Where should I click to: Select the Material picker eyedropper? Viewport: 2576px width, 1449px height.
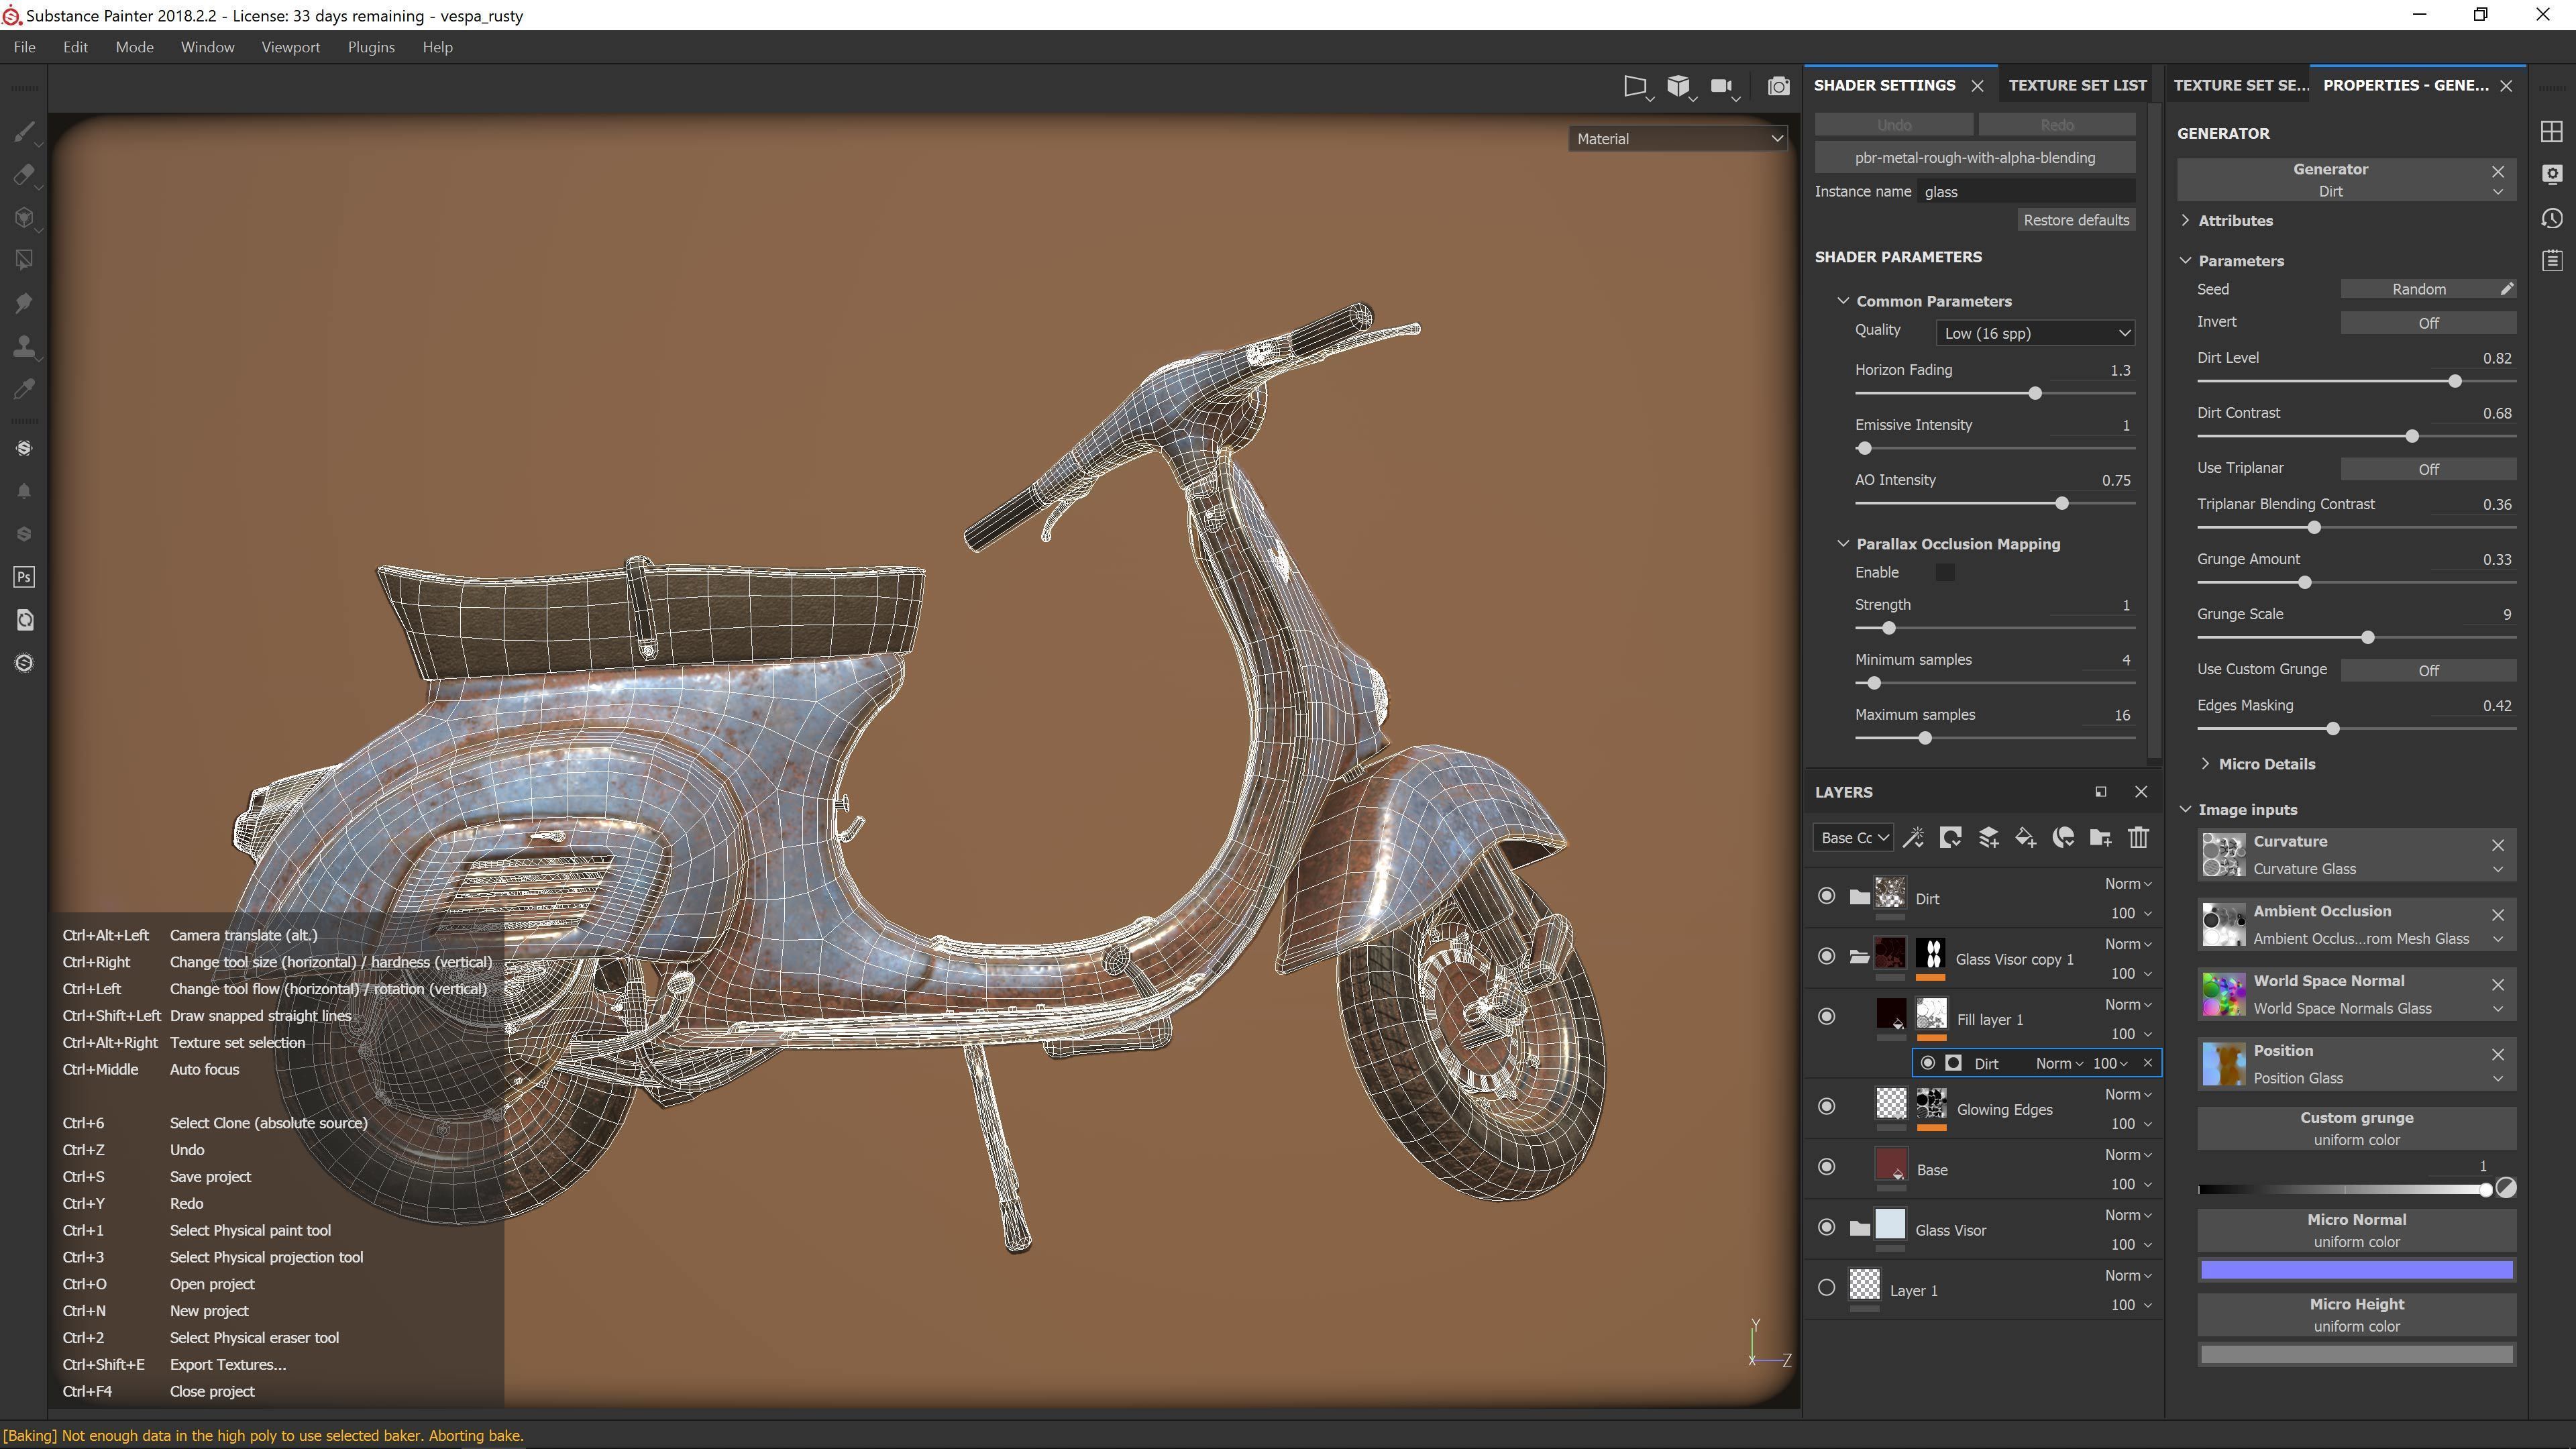point(24,389)
